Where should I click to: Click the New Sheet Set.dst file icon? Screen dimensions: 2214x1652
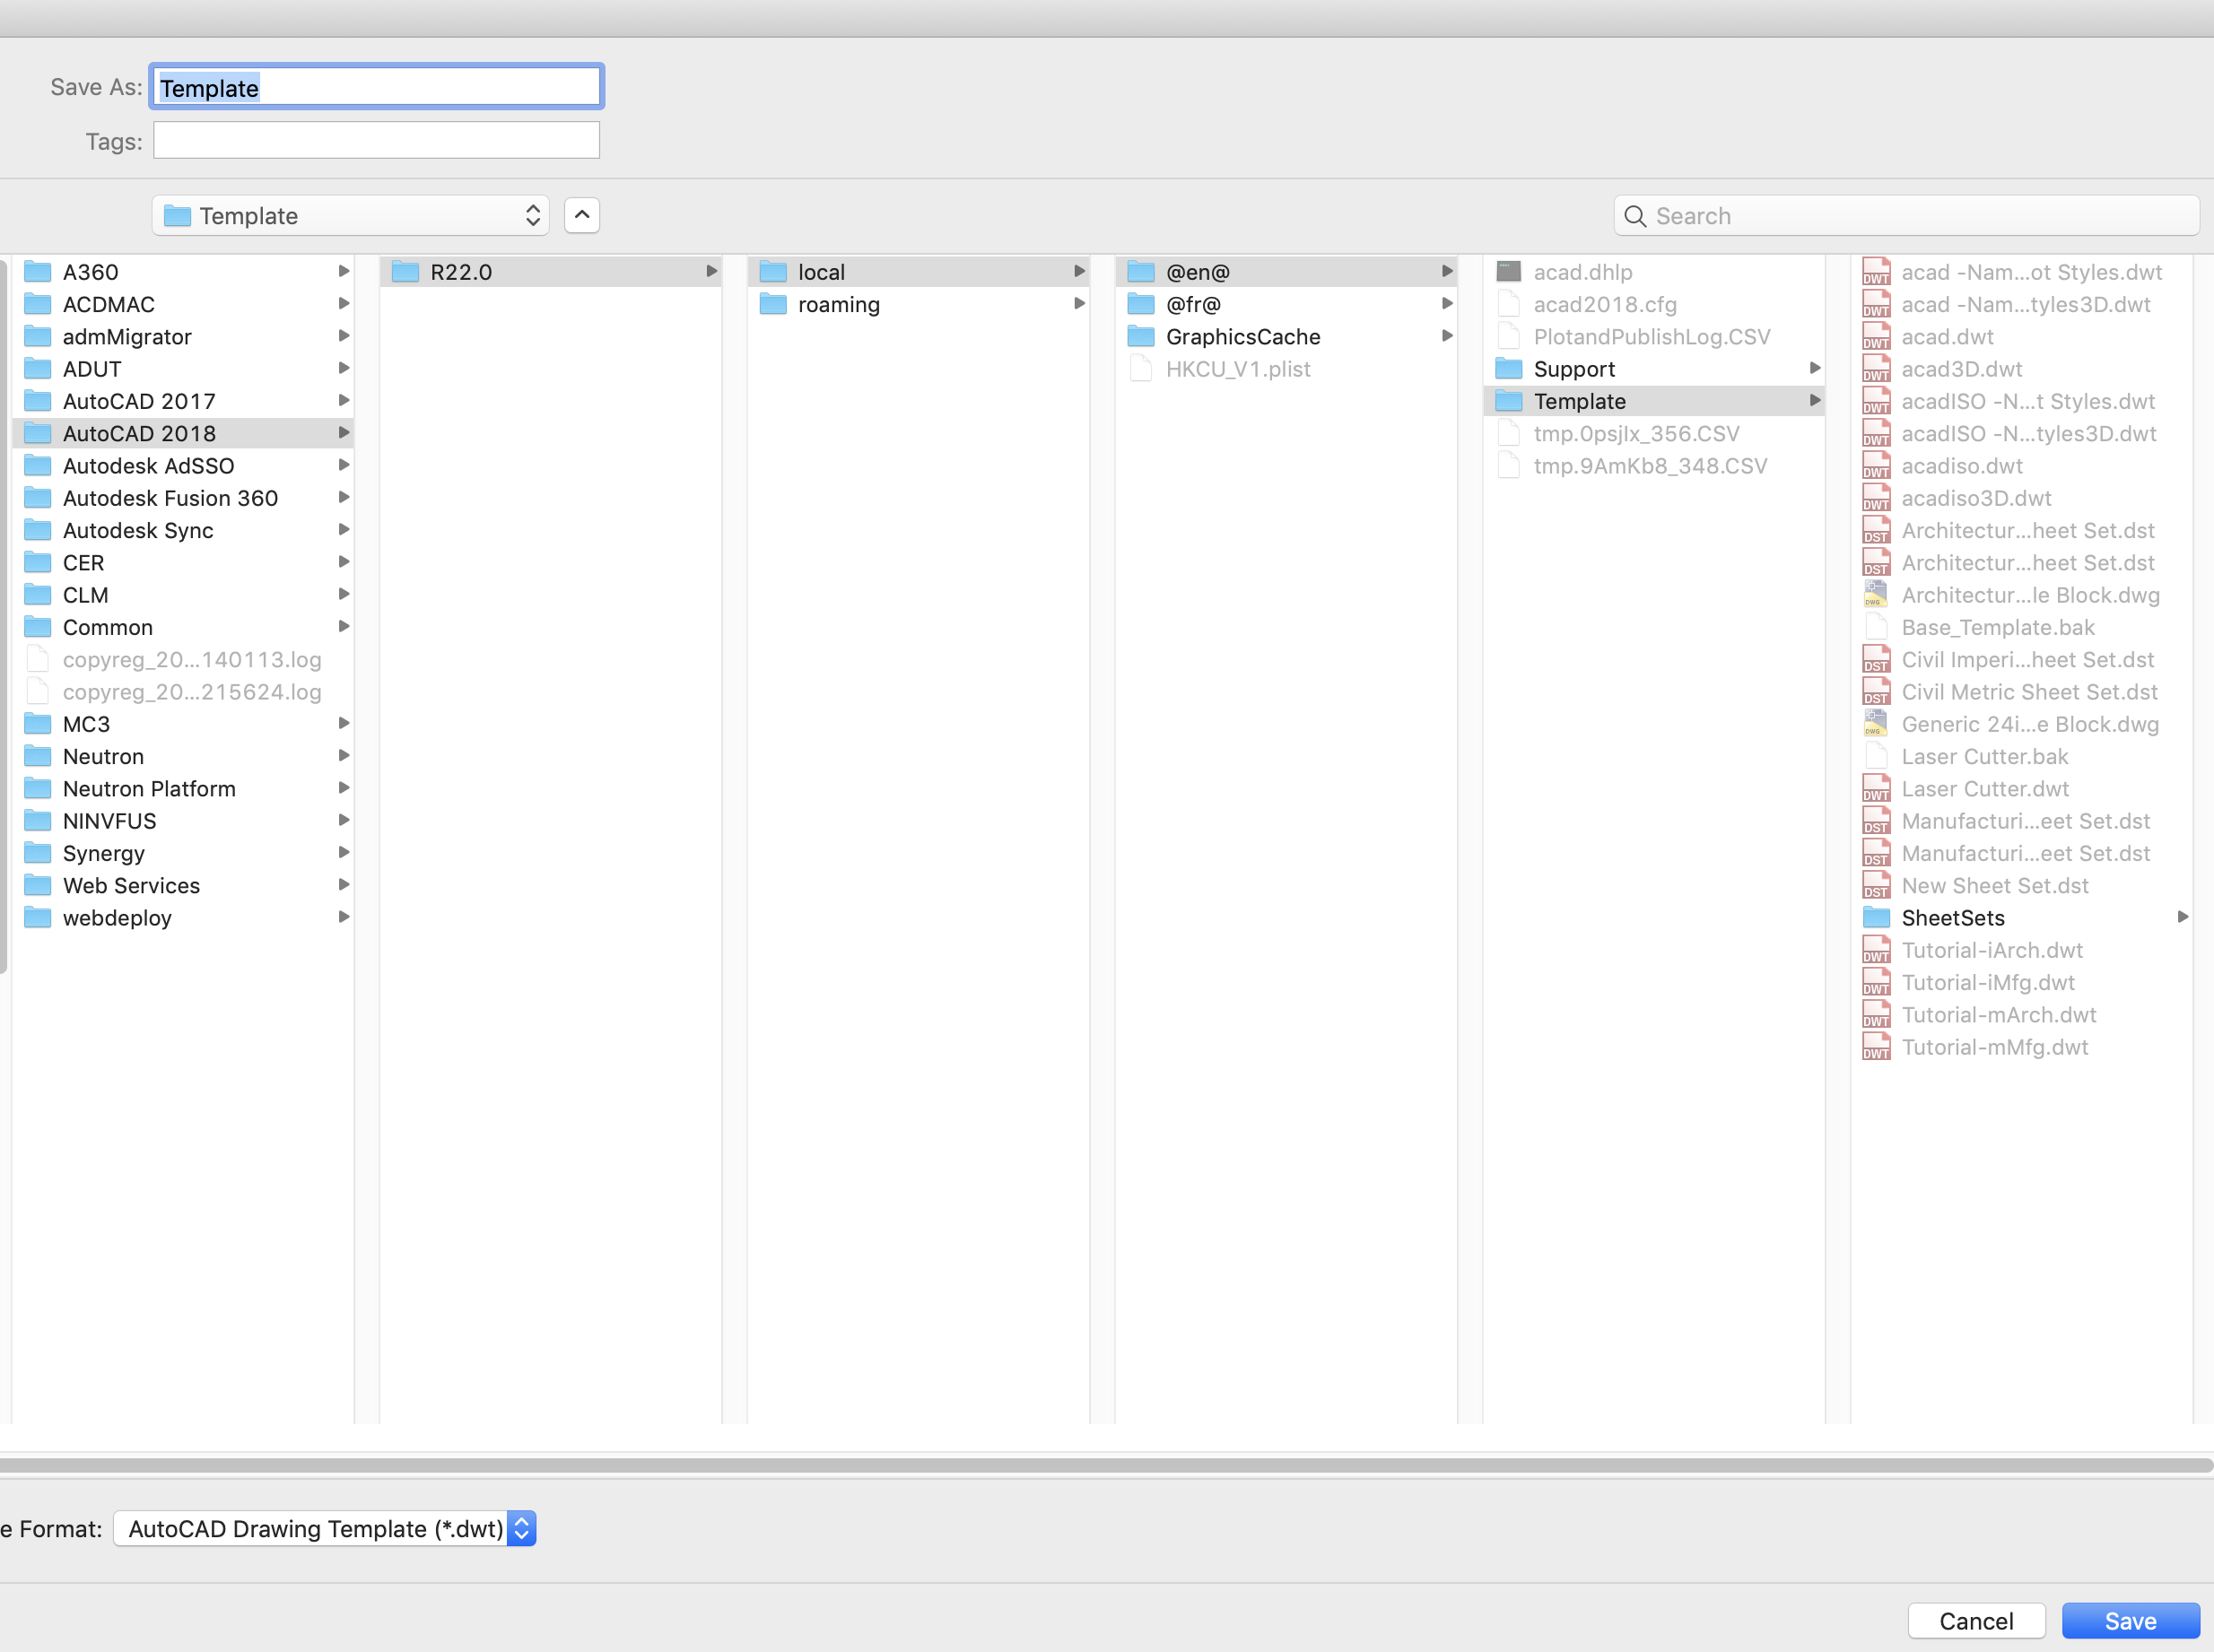[x=1876, y=886]
